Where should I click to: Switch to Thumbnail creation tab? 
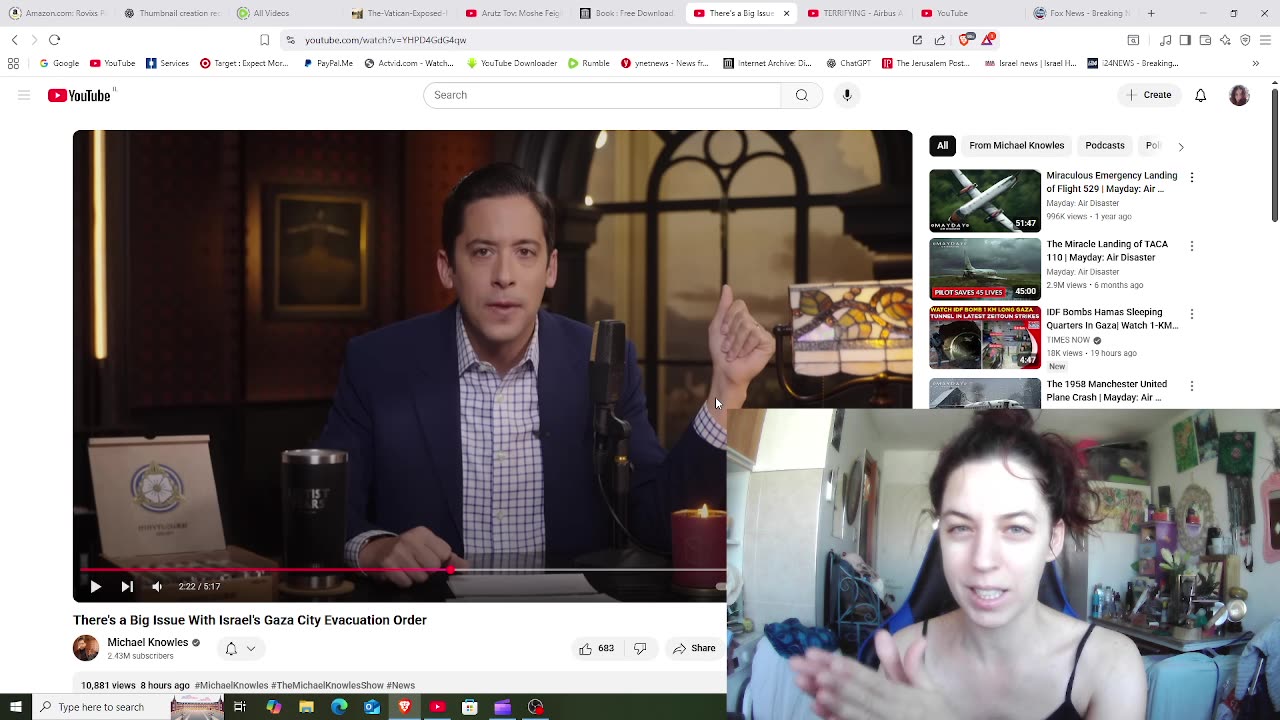171,13
